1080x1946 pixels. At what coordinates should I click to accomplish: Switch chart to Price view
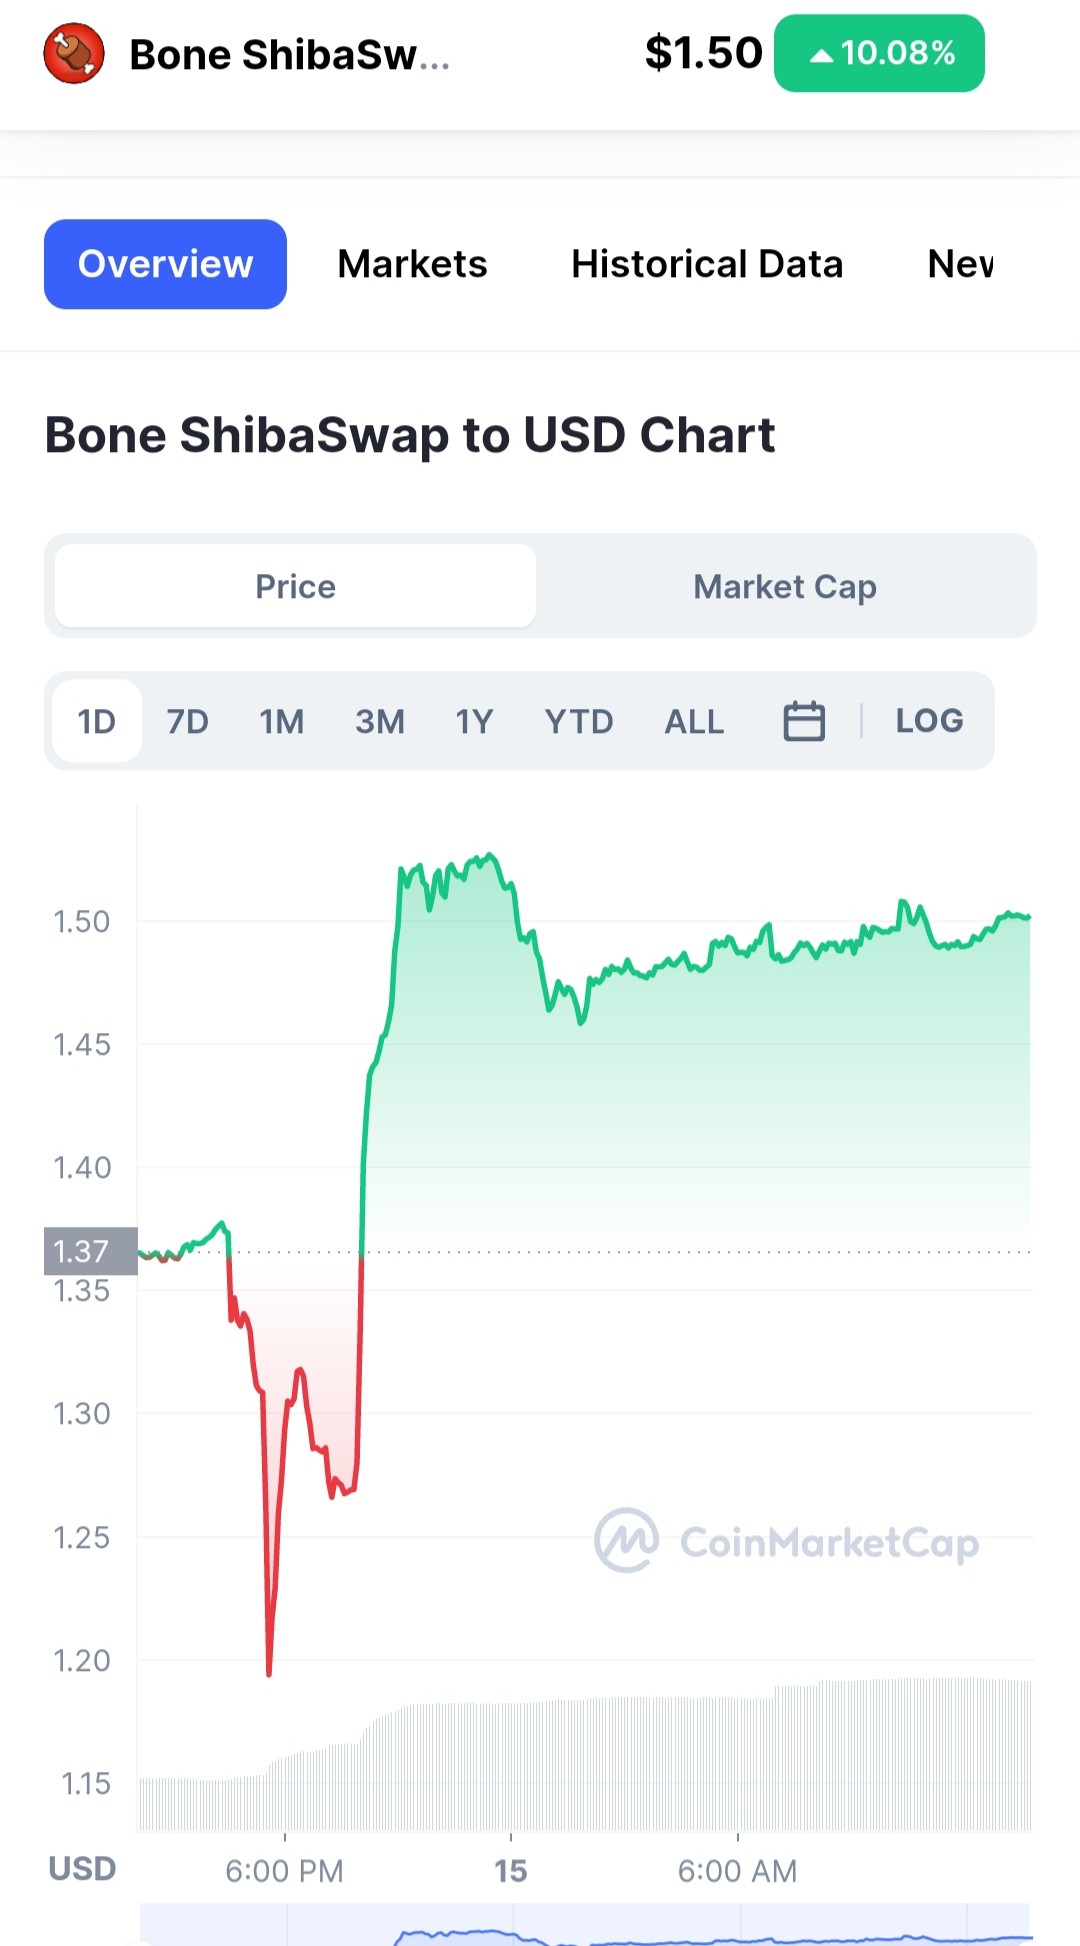point(295,586)
